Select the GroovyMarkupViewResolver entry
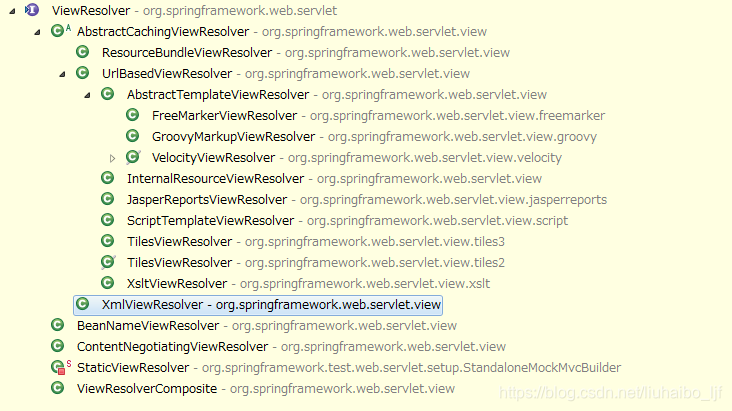Image resolution: width=732 pixels, height=411 pixels. coord(374,137)
